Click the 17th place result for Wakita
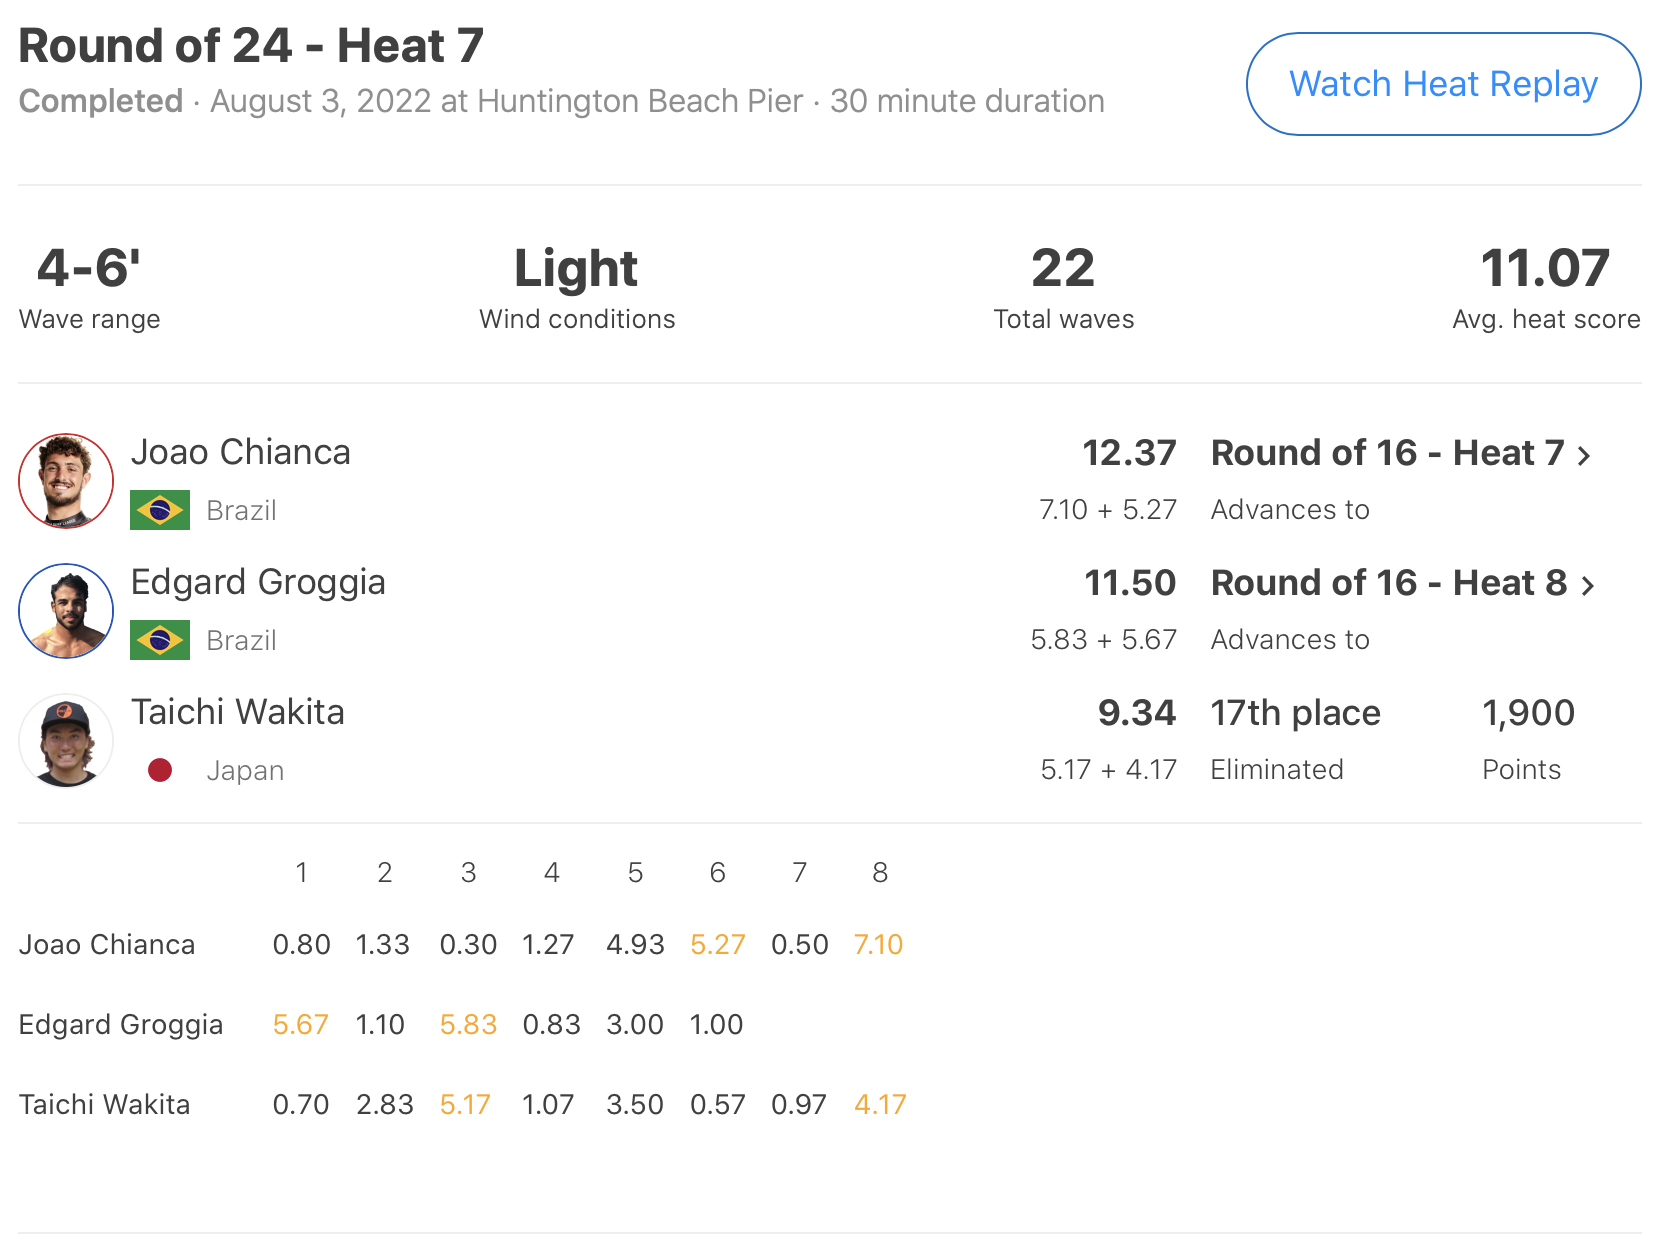1666x1246 pixels. (x=1295, y=713)
